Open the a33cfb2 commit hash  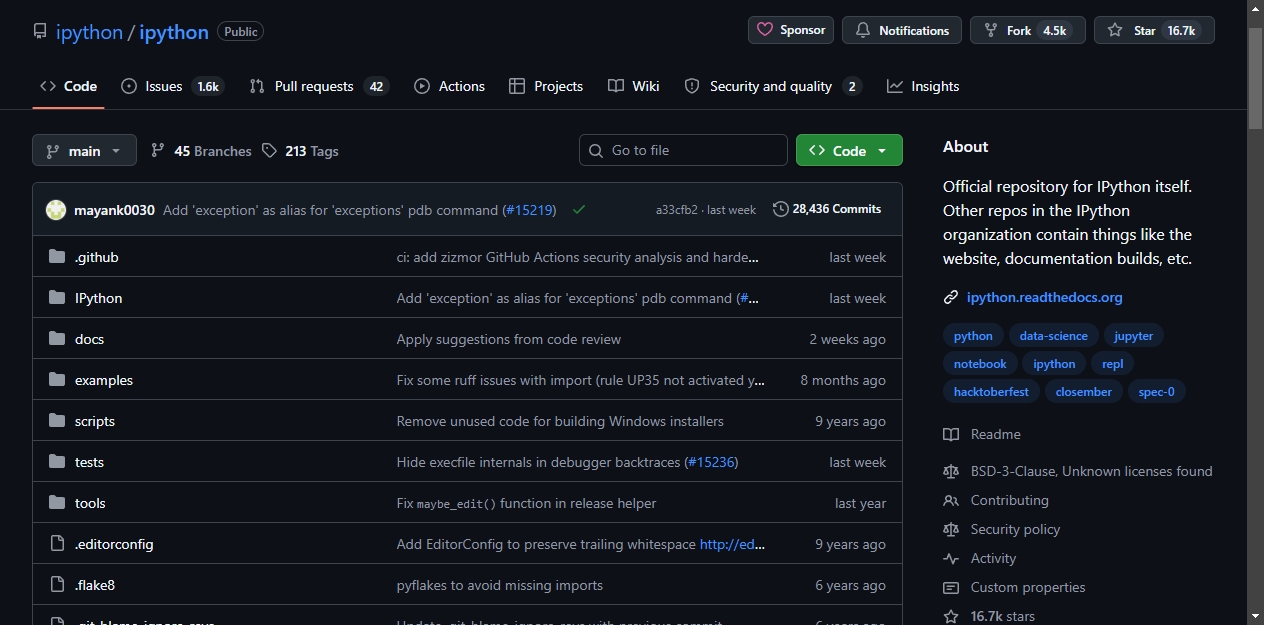[677, 210]
